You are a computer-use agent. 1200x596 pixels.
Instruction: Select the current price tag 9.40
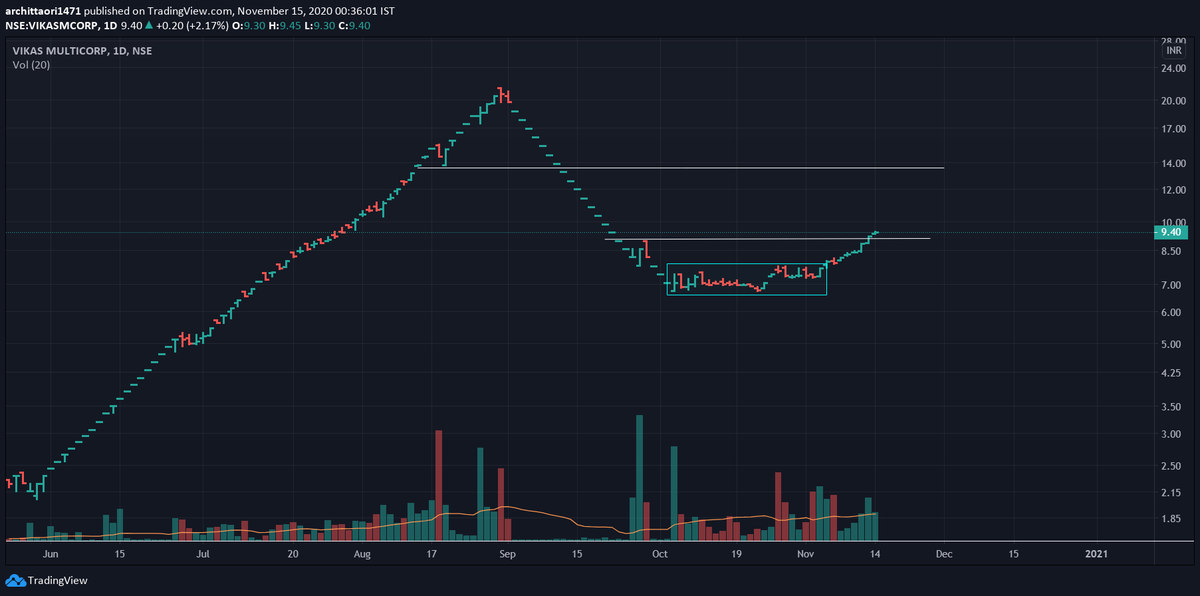pos(1171,232)
